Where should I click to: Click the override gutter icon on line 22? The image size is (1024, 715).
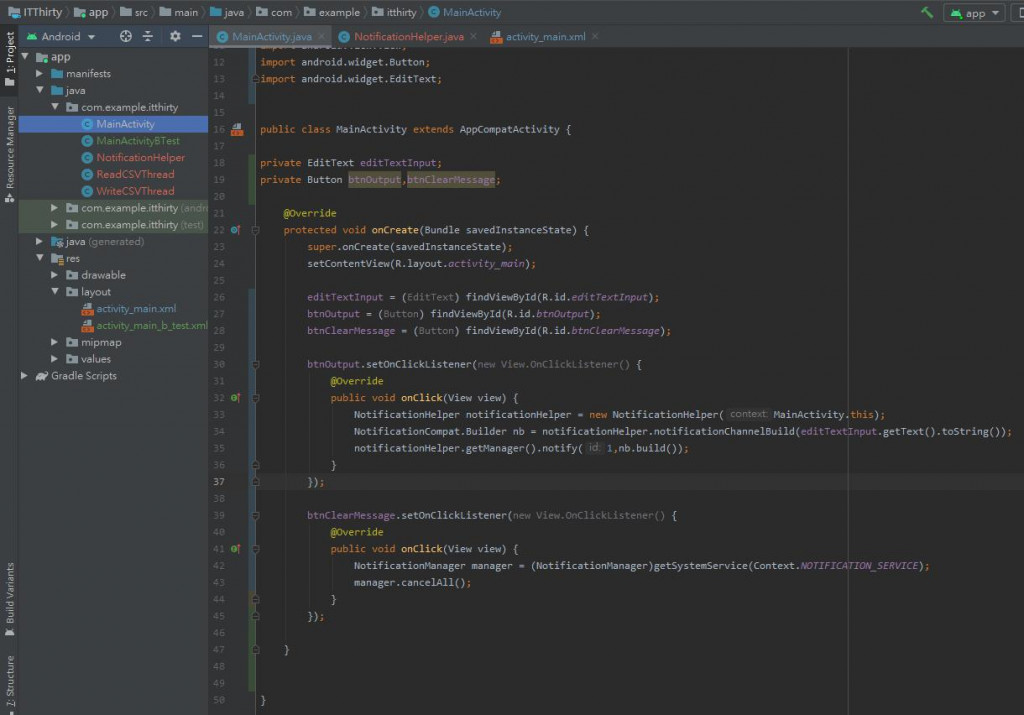click(x=236, y=230)
